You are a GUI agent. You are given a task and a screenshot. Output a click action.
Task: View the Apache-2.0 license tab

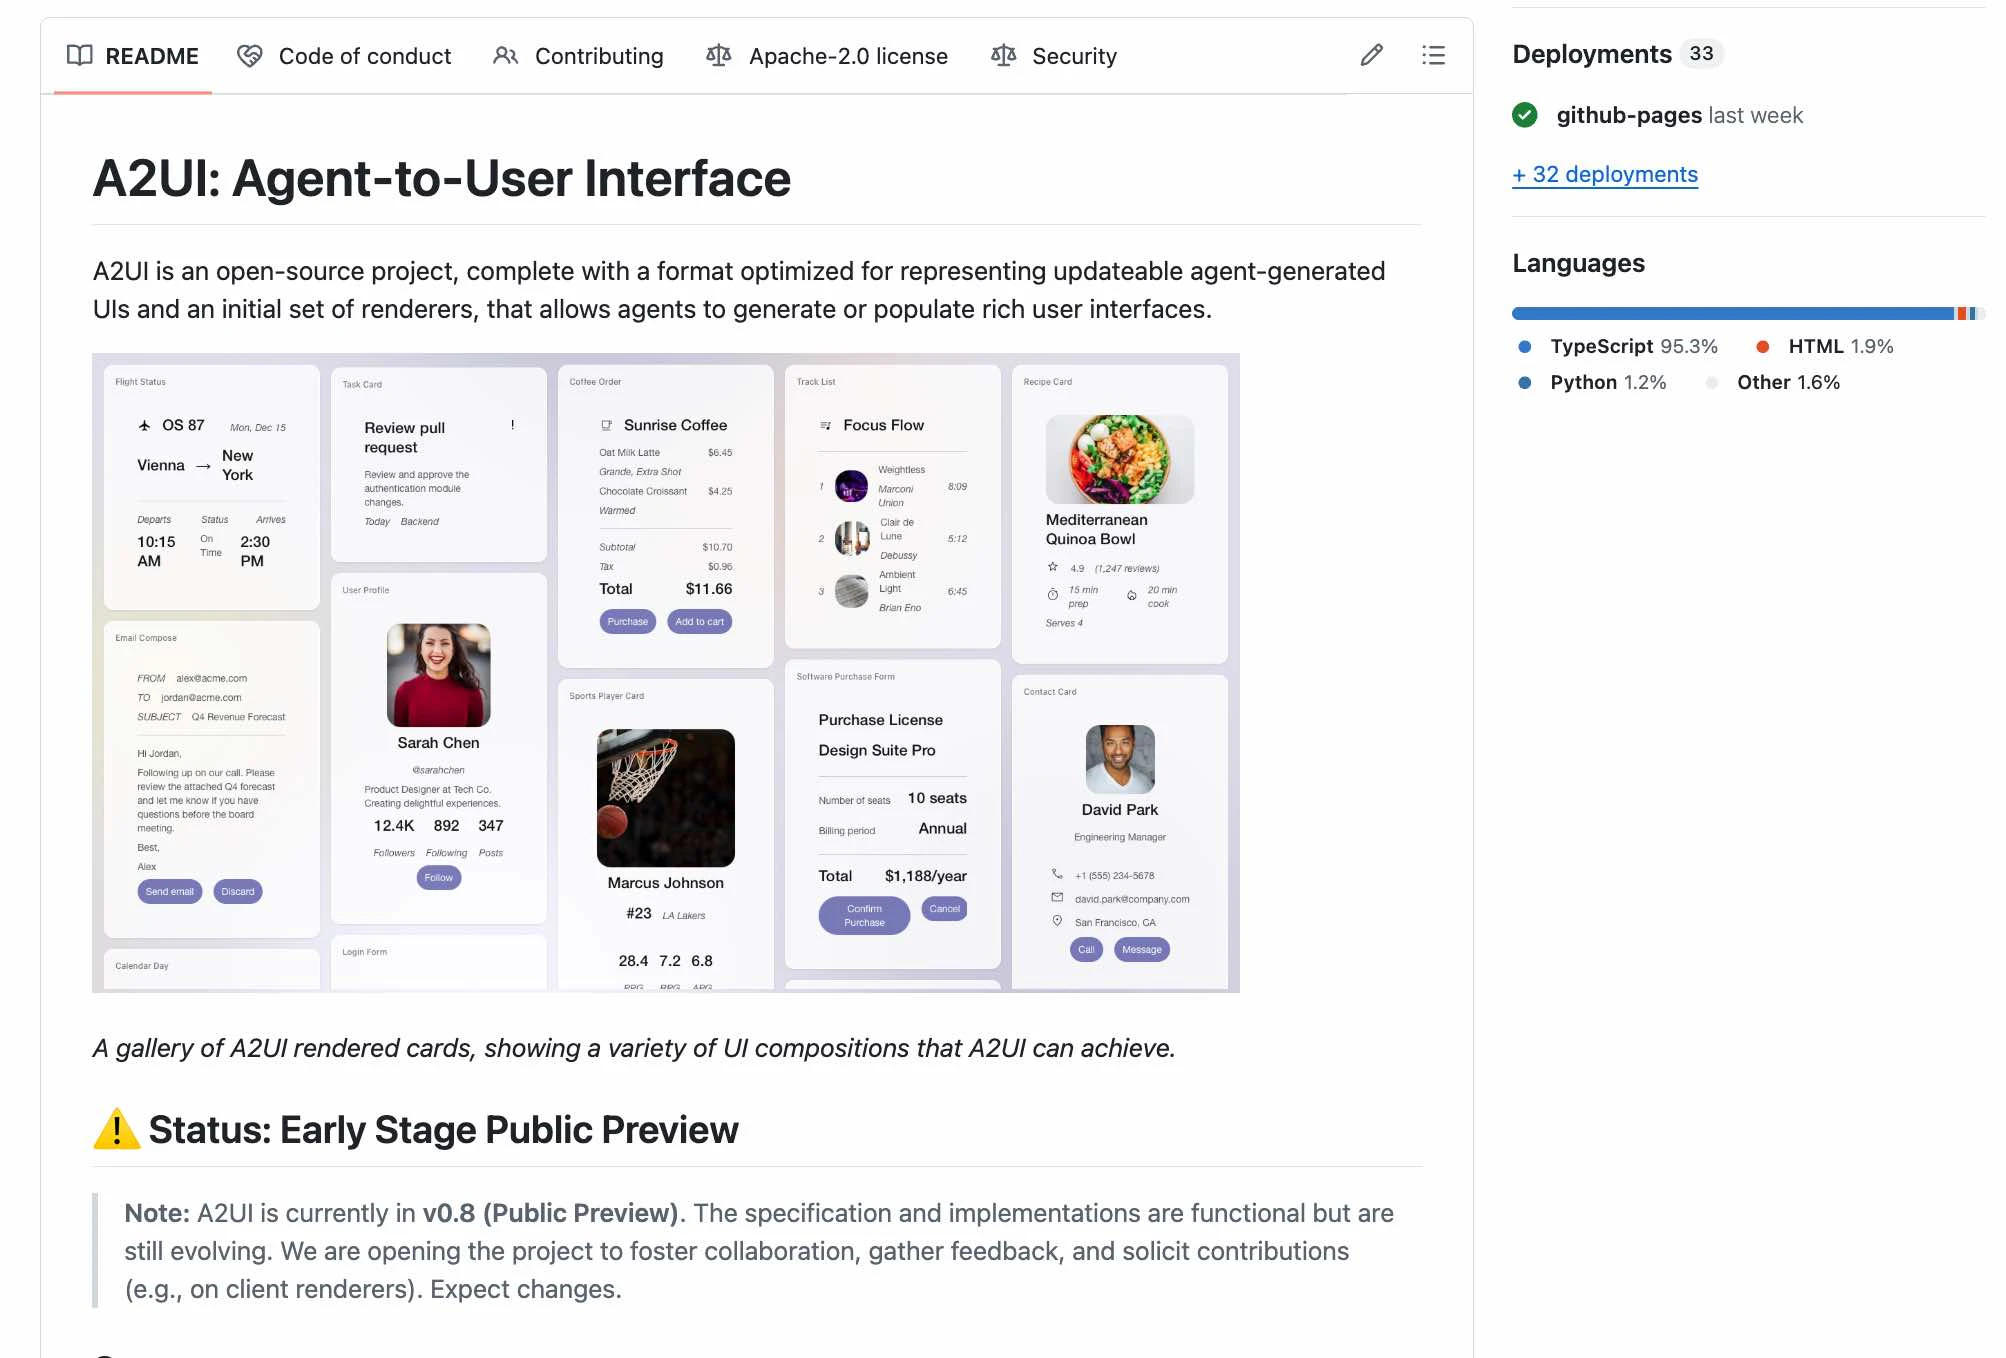[x=827, y=56]
